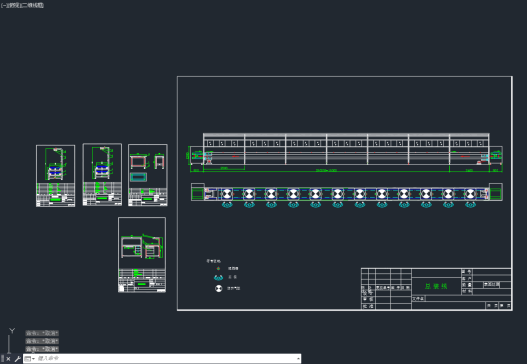The height and width of the screenshot is (364, 527).
Task: Open the viewport controls label in the top corner
Action: point(22,5)
